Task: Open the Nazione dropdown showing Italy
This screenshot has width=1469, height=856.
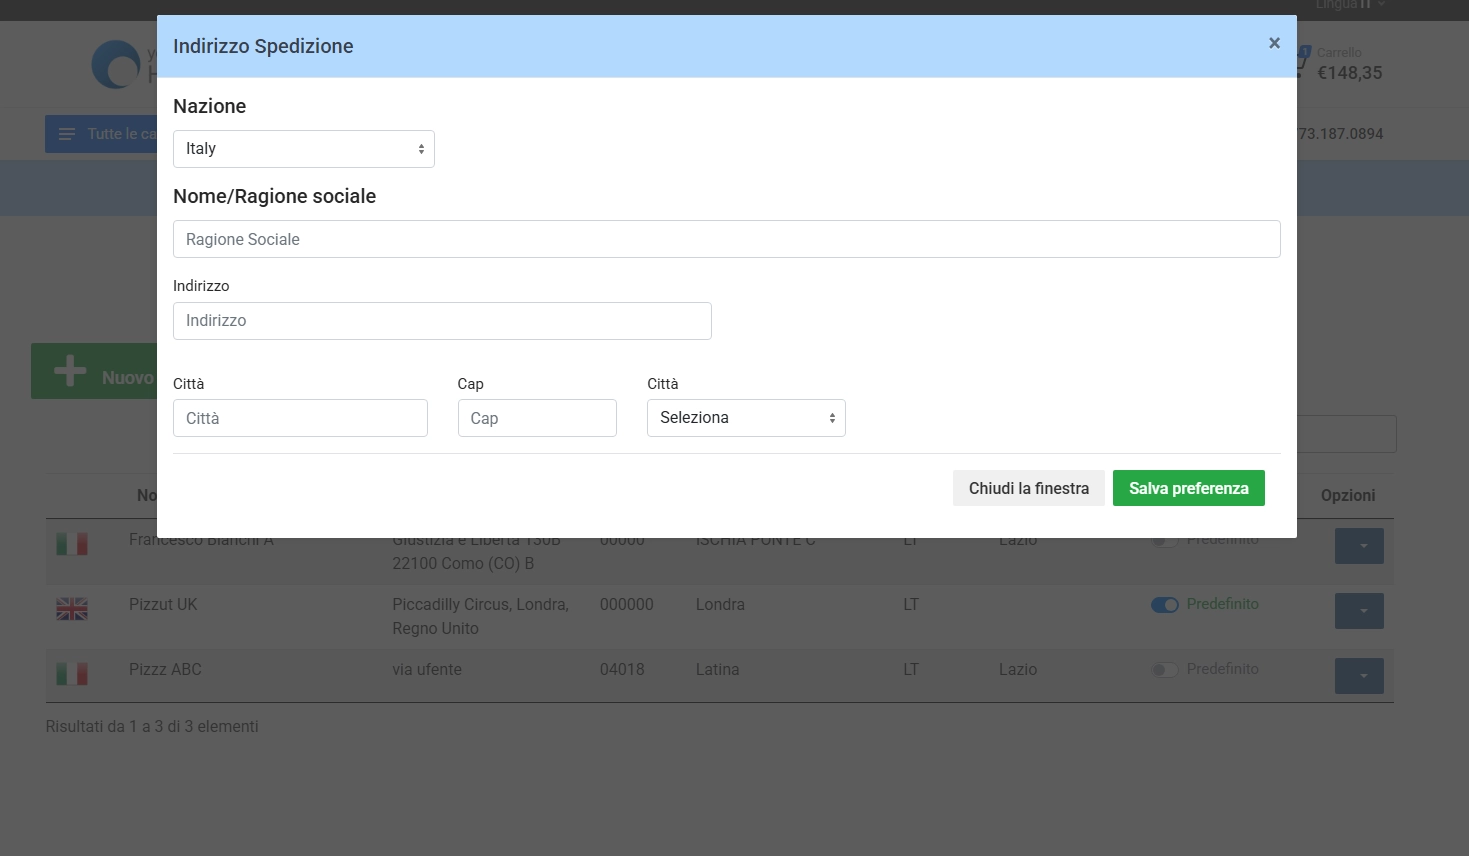Action: point(304,149)
